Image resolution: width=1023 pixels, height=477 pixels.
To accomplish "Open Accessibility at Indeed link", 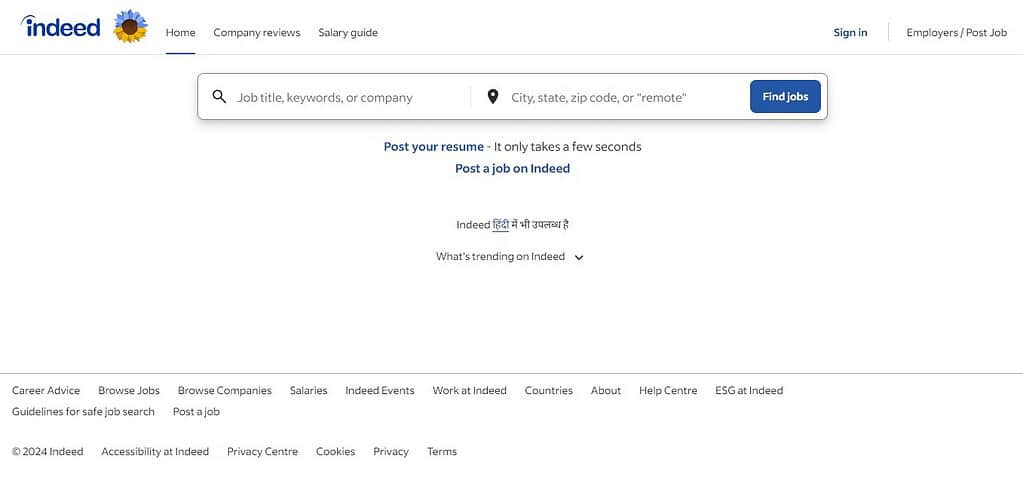I will pos(155,452).
